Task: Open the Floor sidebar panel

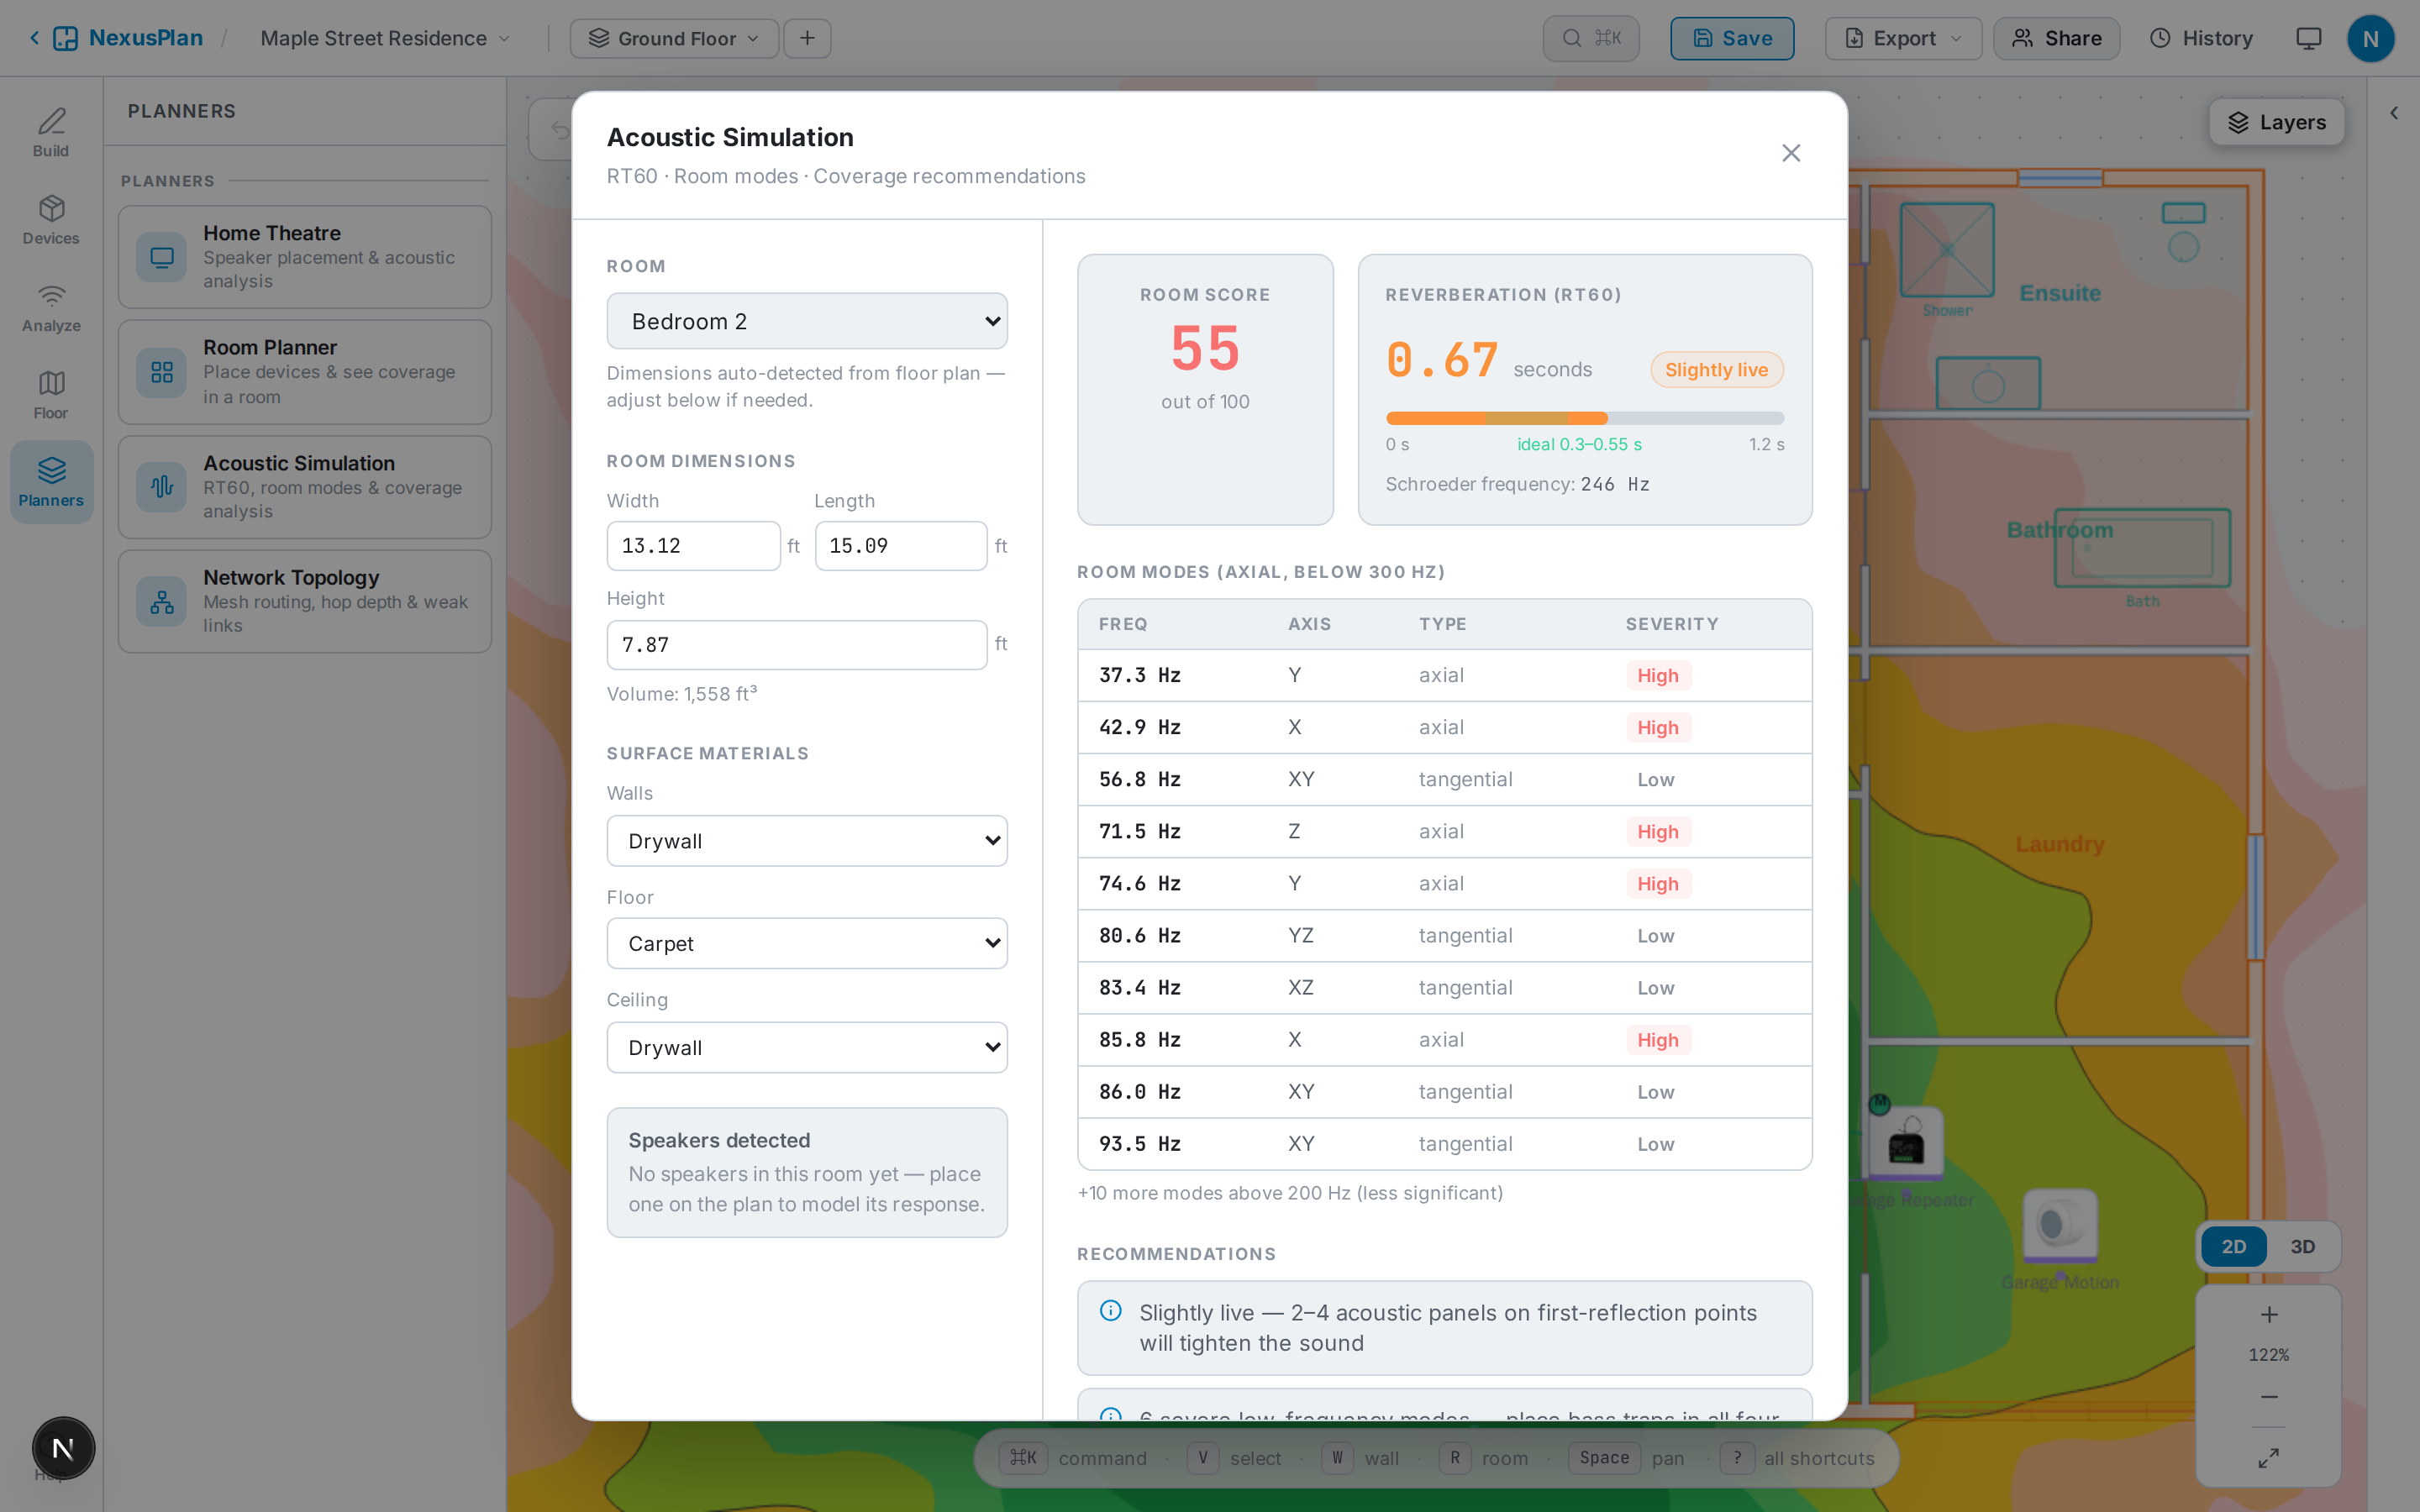Action: (51, 395)
